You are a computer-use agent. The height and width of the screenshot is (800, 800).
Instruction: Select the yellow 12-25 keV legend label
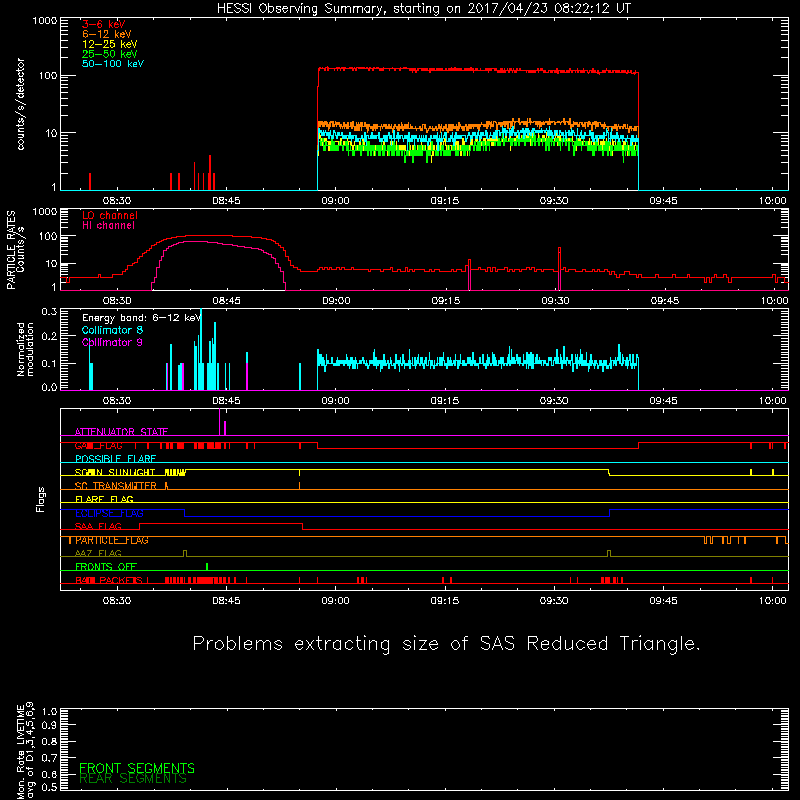coord(110,44)
